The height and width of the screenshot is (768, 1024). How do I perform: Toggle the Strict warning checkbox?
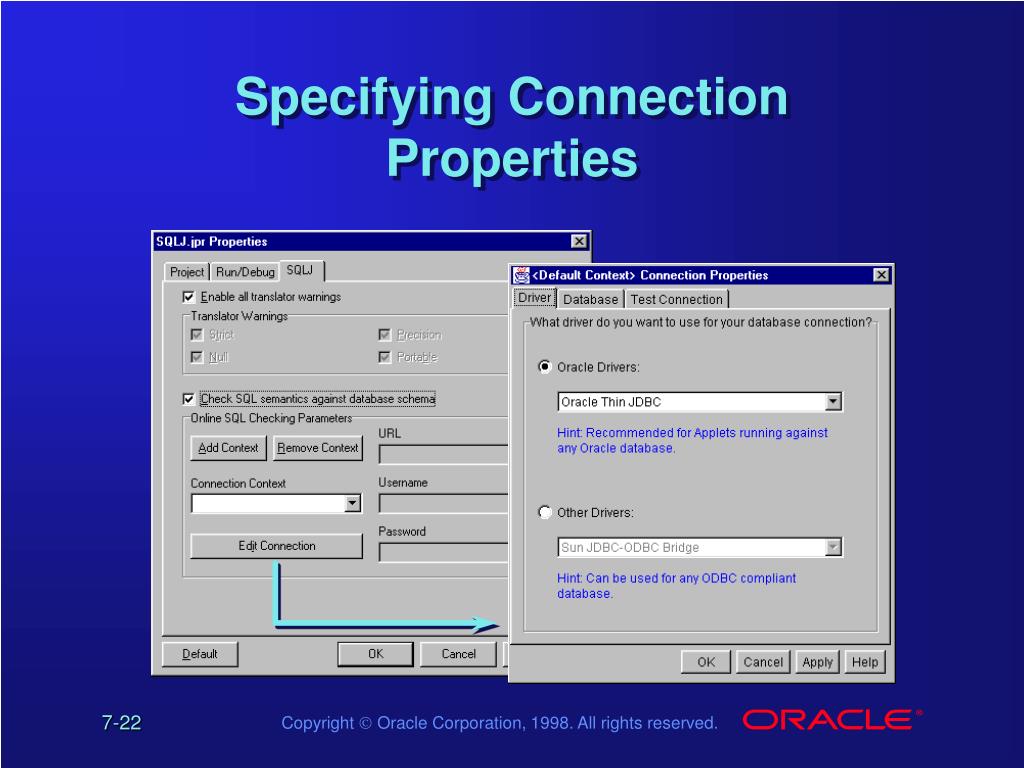(197, 335)
